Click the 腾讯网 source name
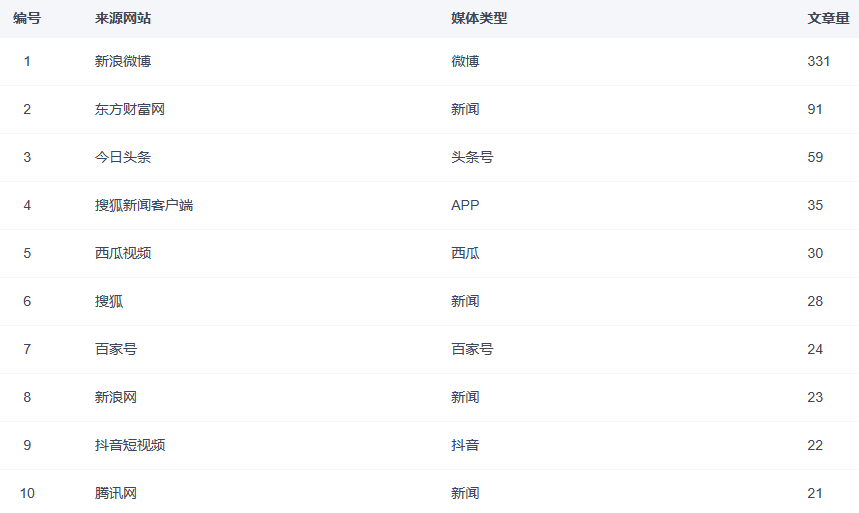The image size is (859, 513). tap(116, 493)
